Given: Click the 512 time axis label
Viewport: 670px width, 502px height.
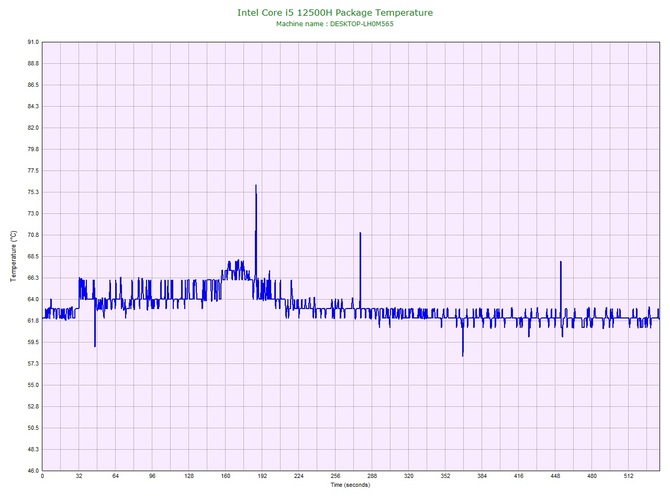Looking at the screenshot, I should tap(629, 476).
